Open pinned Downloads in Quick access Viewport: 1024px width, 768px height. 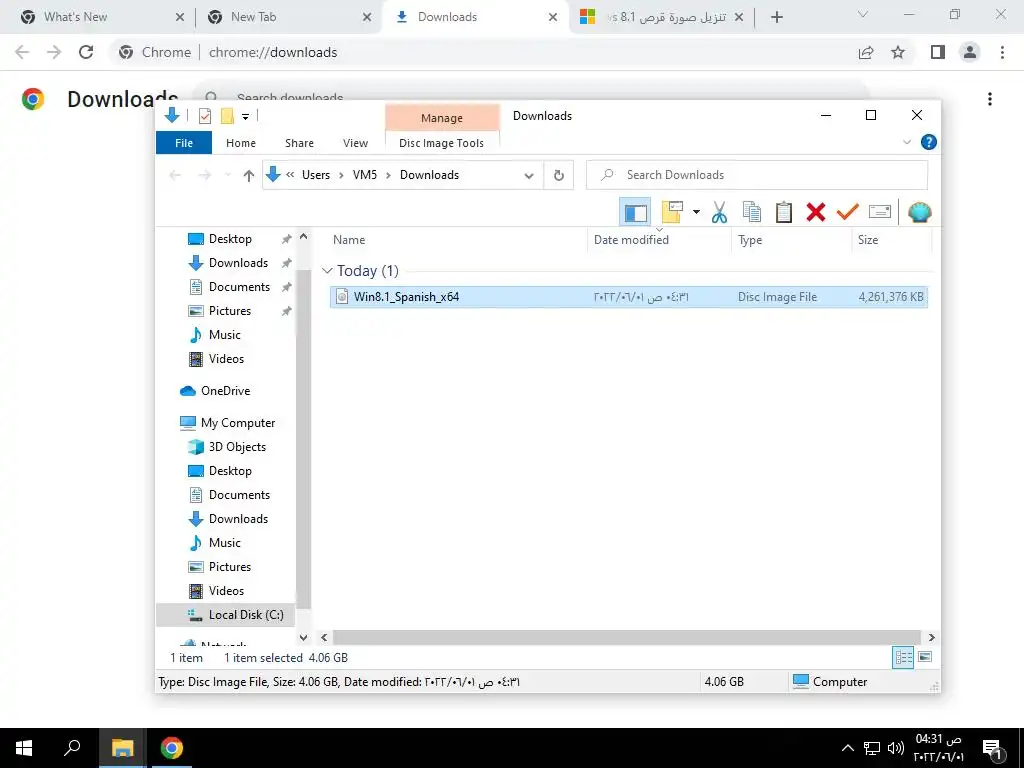(238, 263)
